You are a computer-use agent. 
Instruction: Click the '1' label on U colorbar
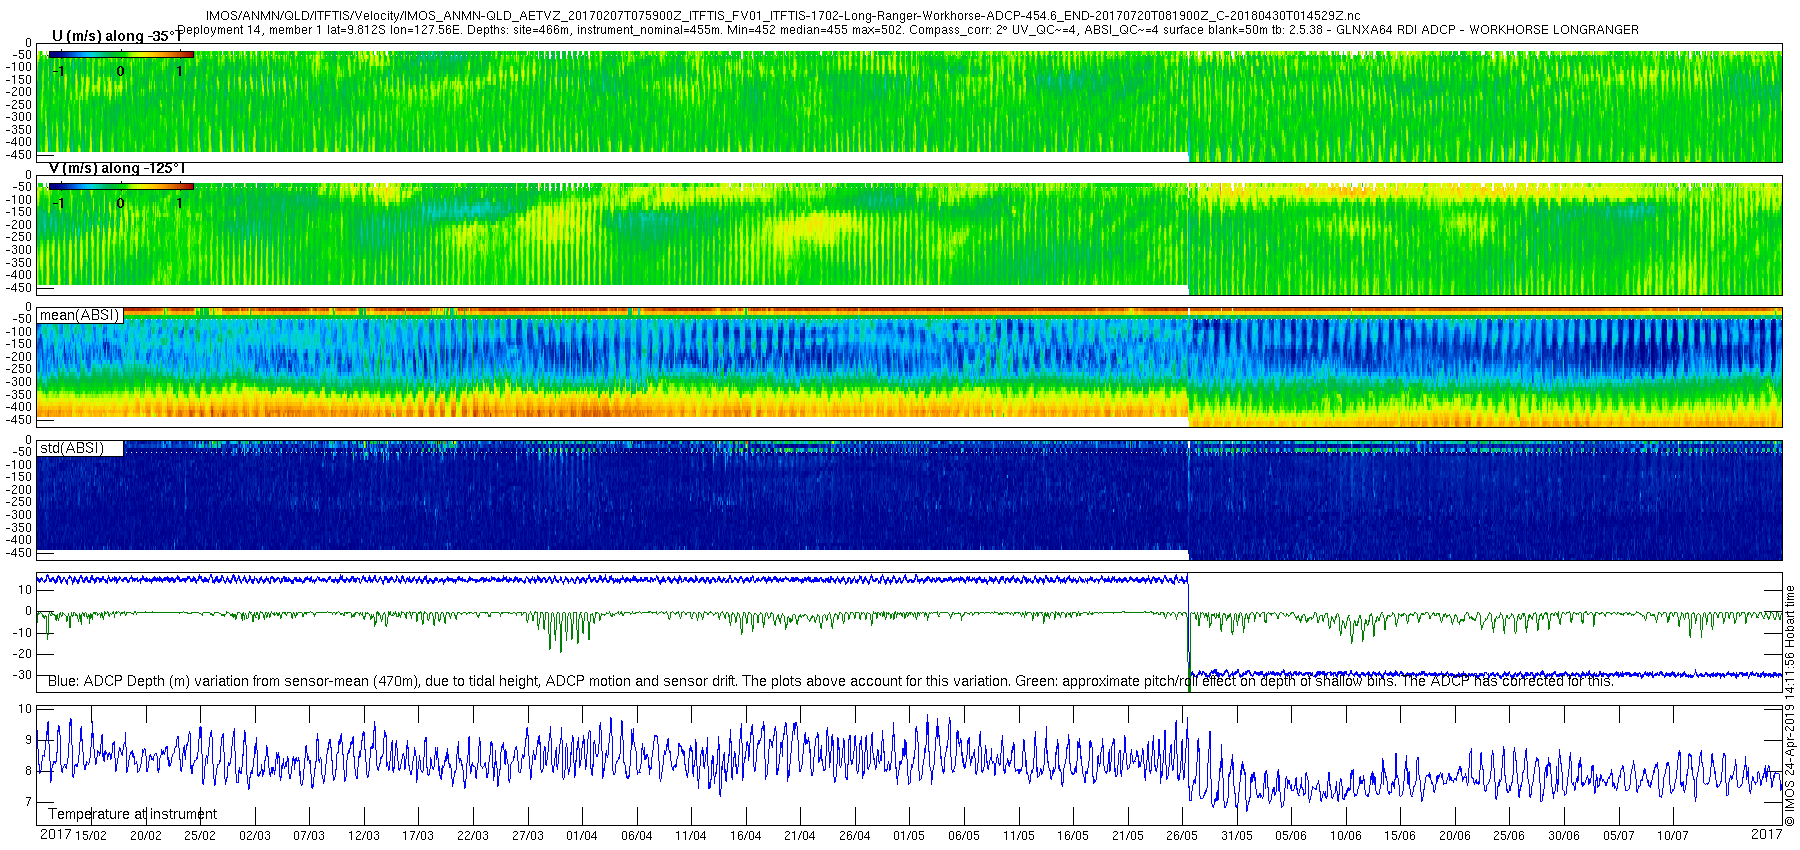pyautogui.click(x=179, y=71)
